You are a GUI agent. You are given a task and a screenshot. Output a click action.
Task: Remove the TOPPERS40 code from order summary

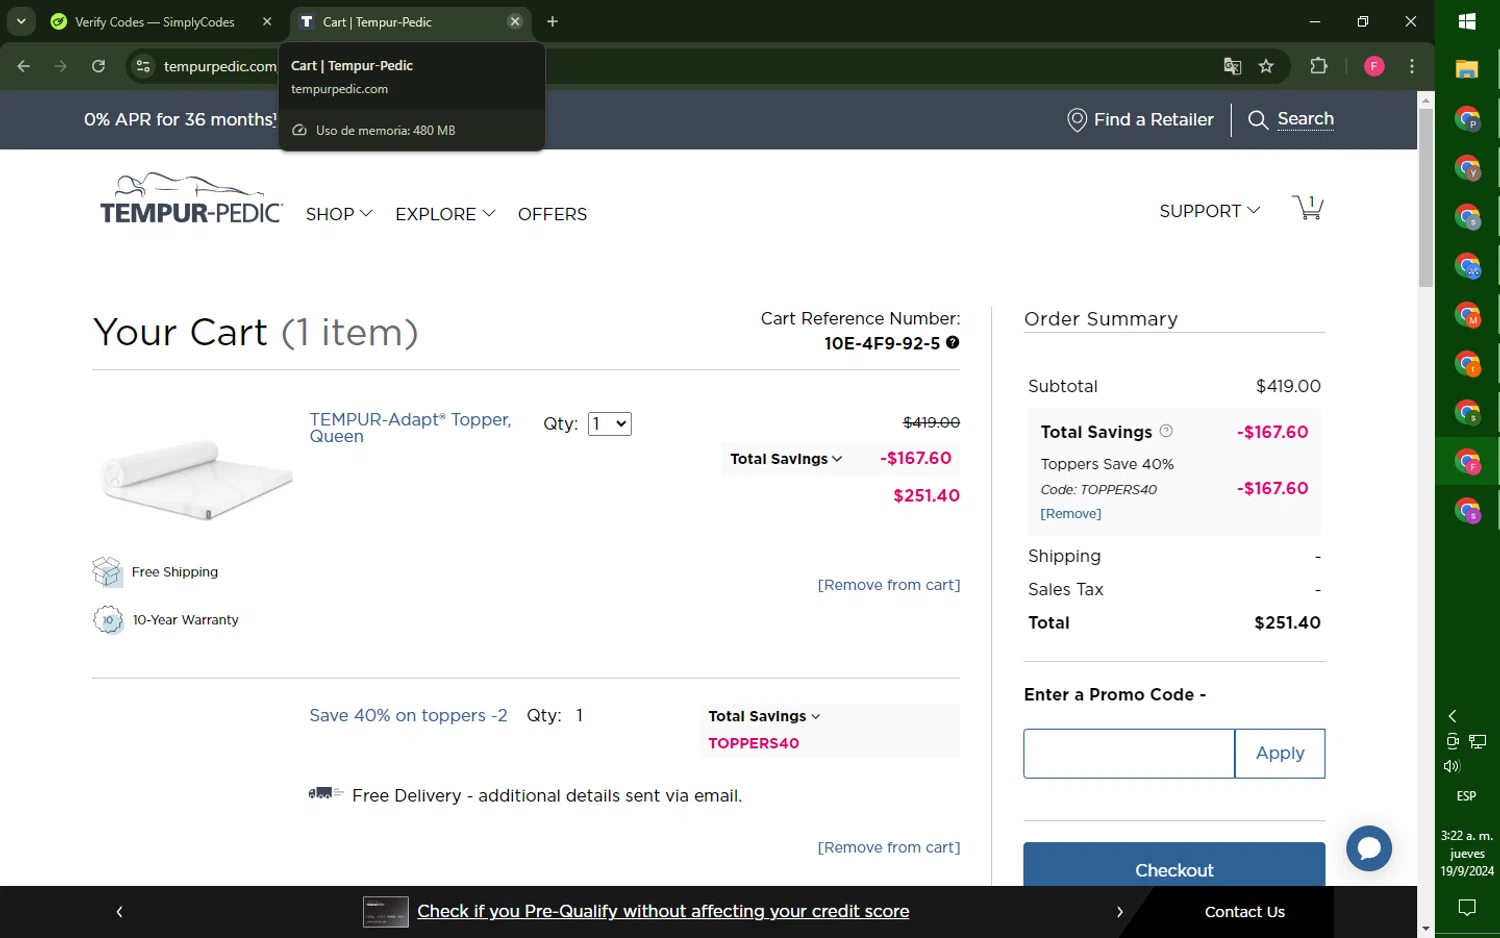click(1070, 514)
